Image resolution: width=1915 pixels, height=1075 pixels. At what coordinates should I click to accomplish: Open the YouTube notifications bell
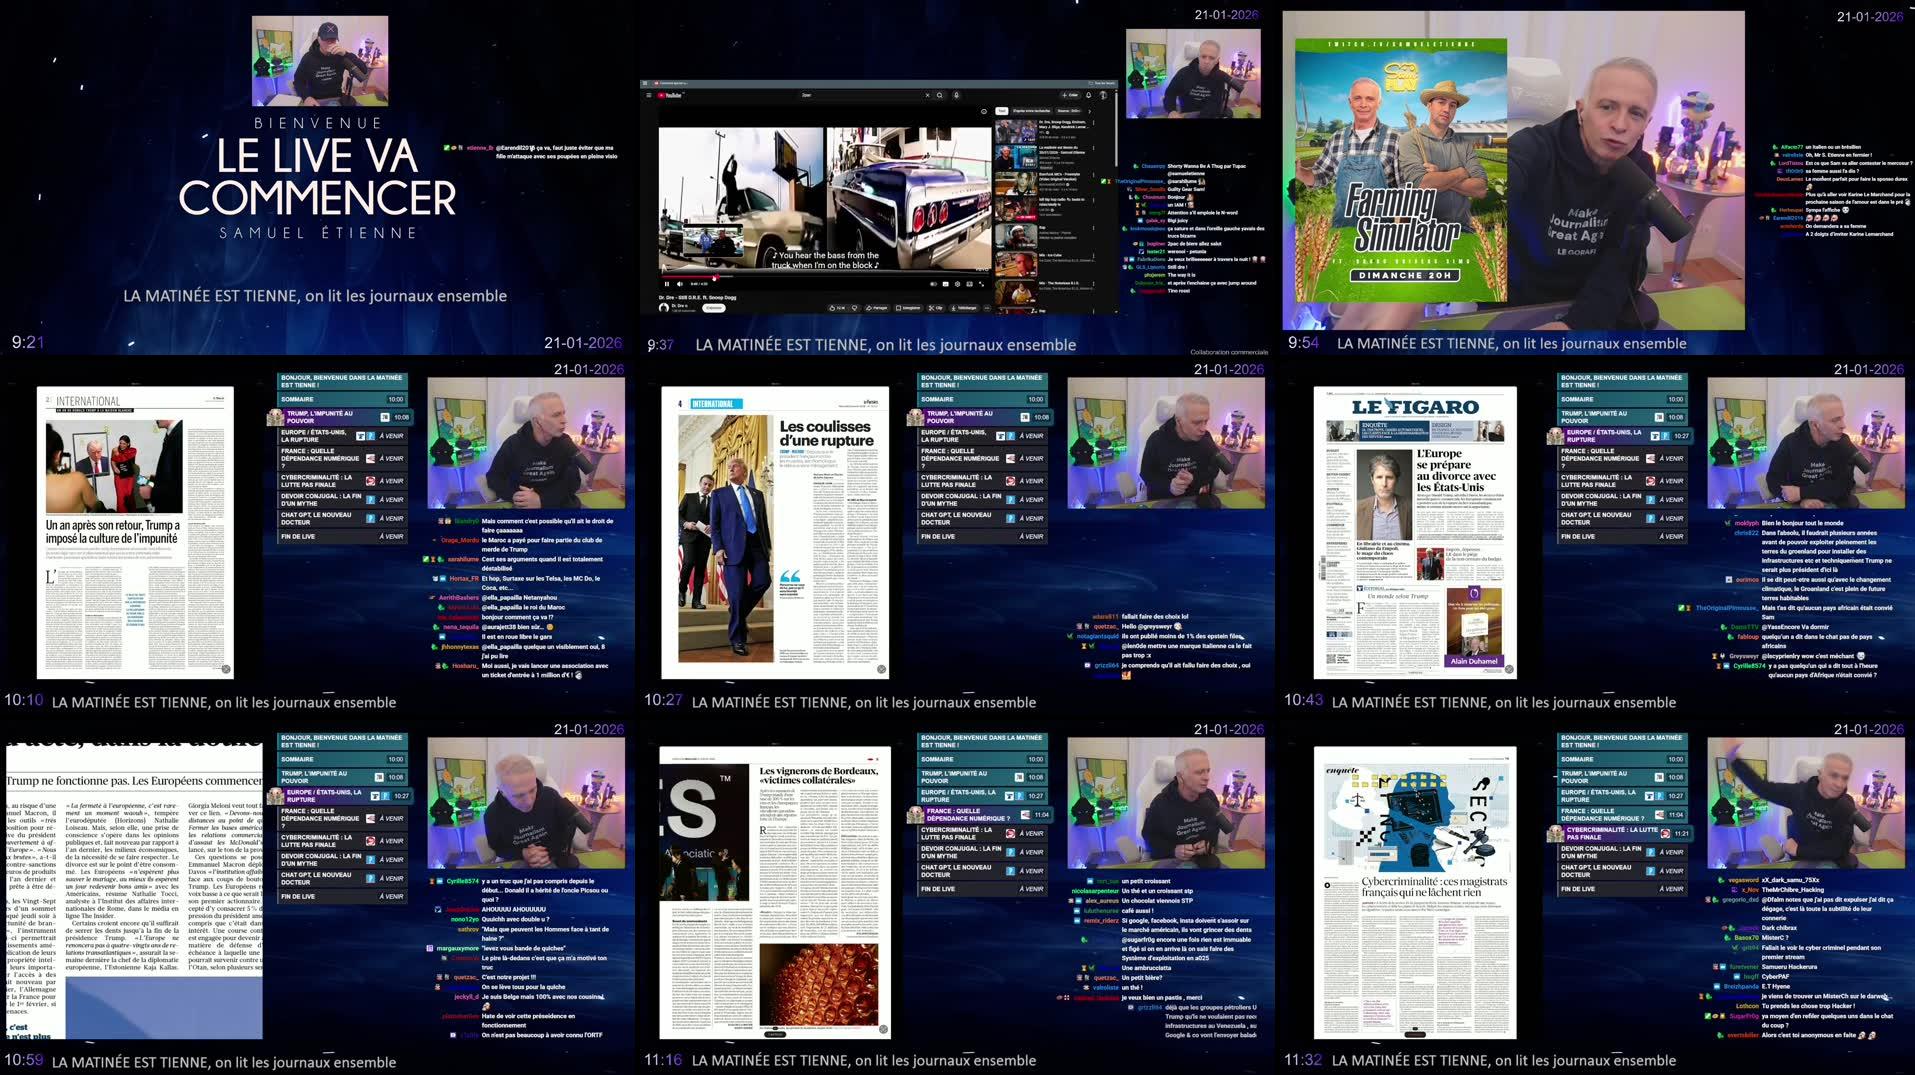[1088, 95]
